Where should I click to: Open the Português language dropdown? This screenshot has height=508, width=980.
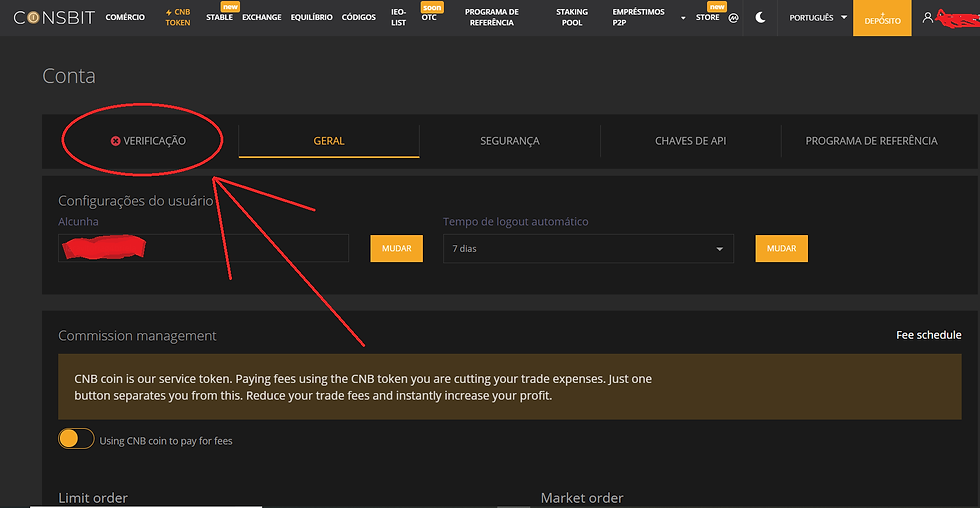point(818,17)
